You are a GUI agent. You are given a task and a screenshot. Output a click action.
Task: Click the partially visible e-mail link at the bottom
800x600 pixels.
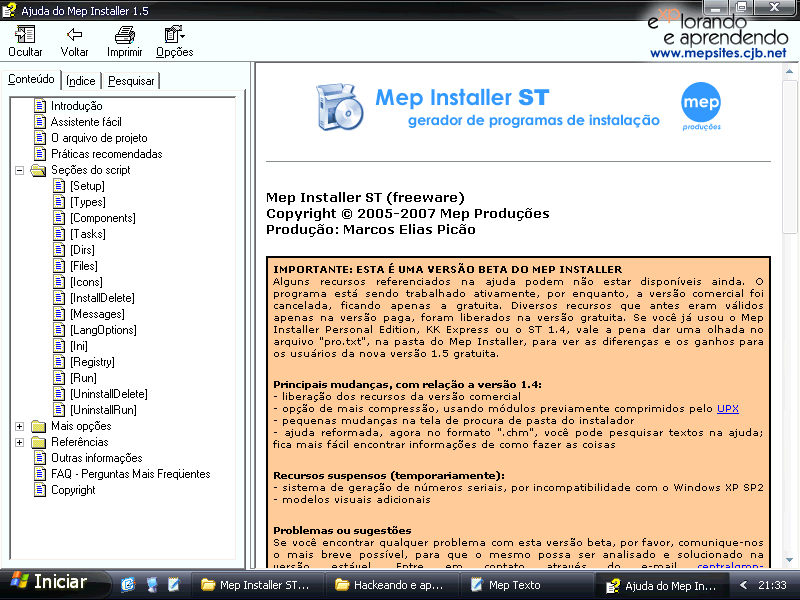(730, 565)
